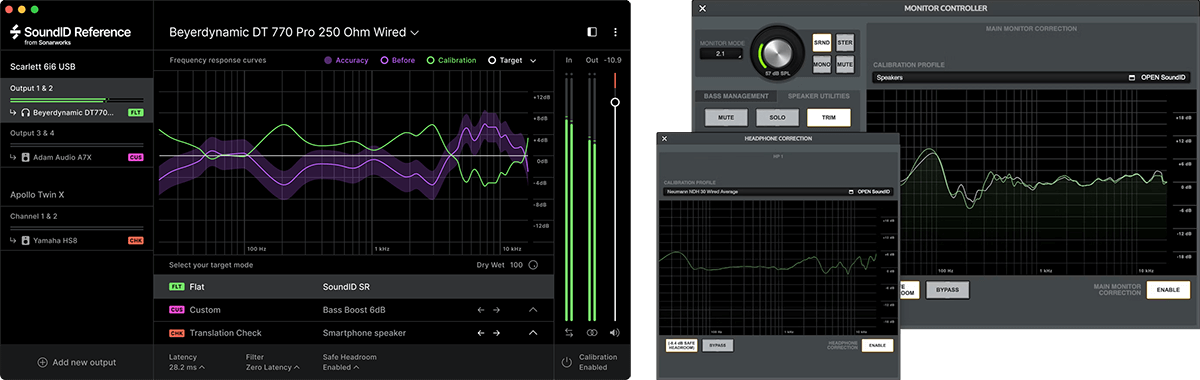The width and height of the screenshot is (1200, 380).
Task: Switch to Bass Management tab
Action: pos(736,96)
